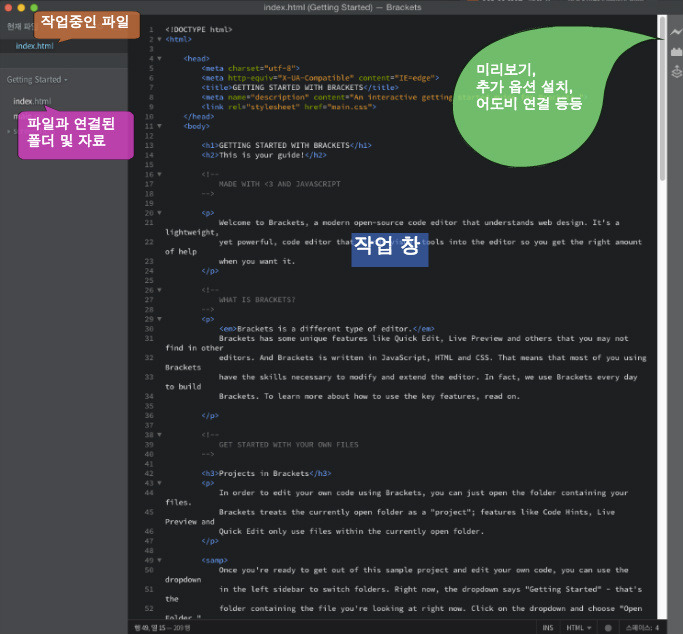Click the comment GET STARTED WITH YOUR OWN FILES
The width and height of the screenshot is (683, 634).
[x=289, y=445]
